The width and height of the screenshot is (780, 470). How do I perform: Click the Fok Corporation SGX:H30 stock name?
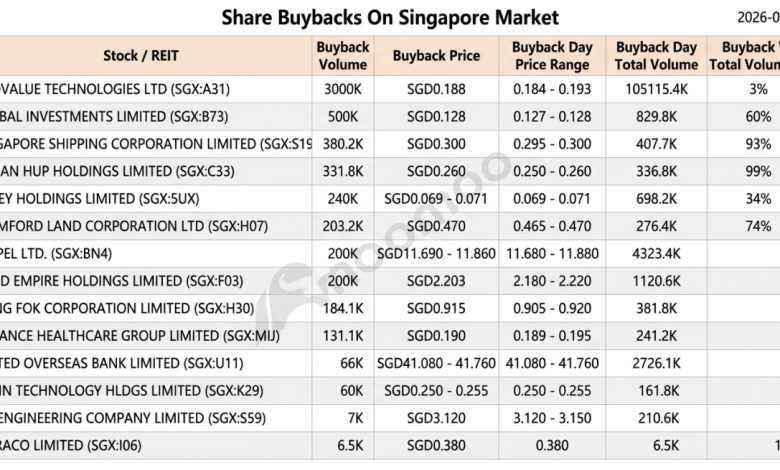[x=127, y=308]
